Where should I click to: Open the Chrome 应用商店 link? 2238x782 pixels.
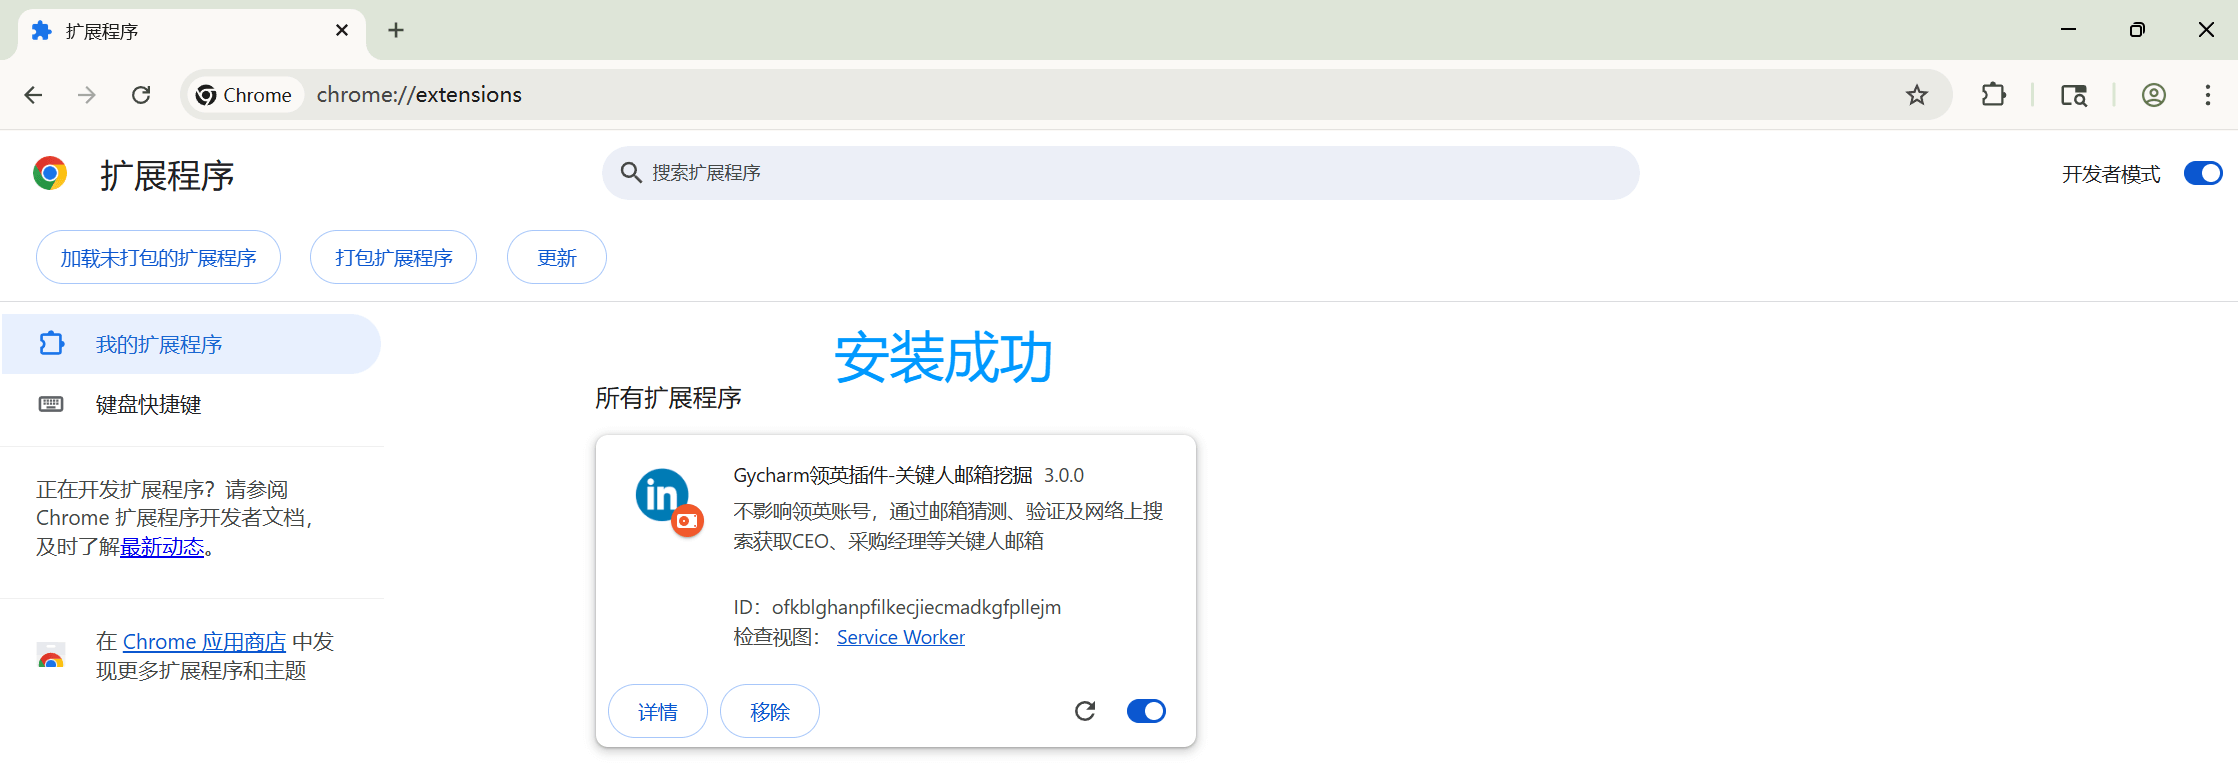click(204, 641)
